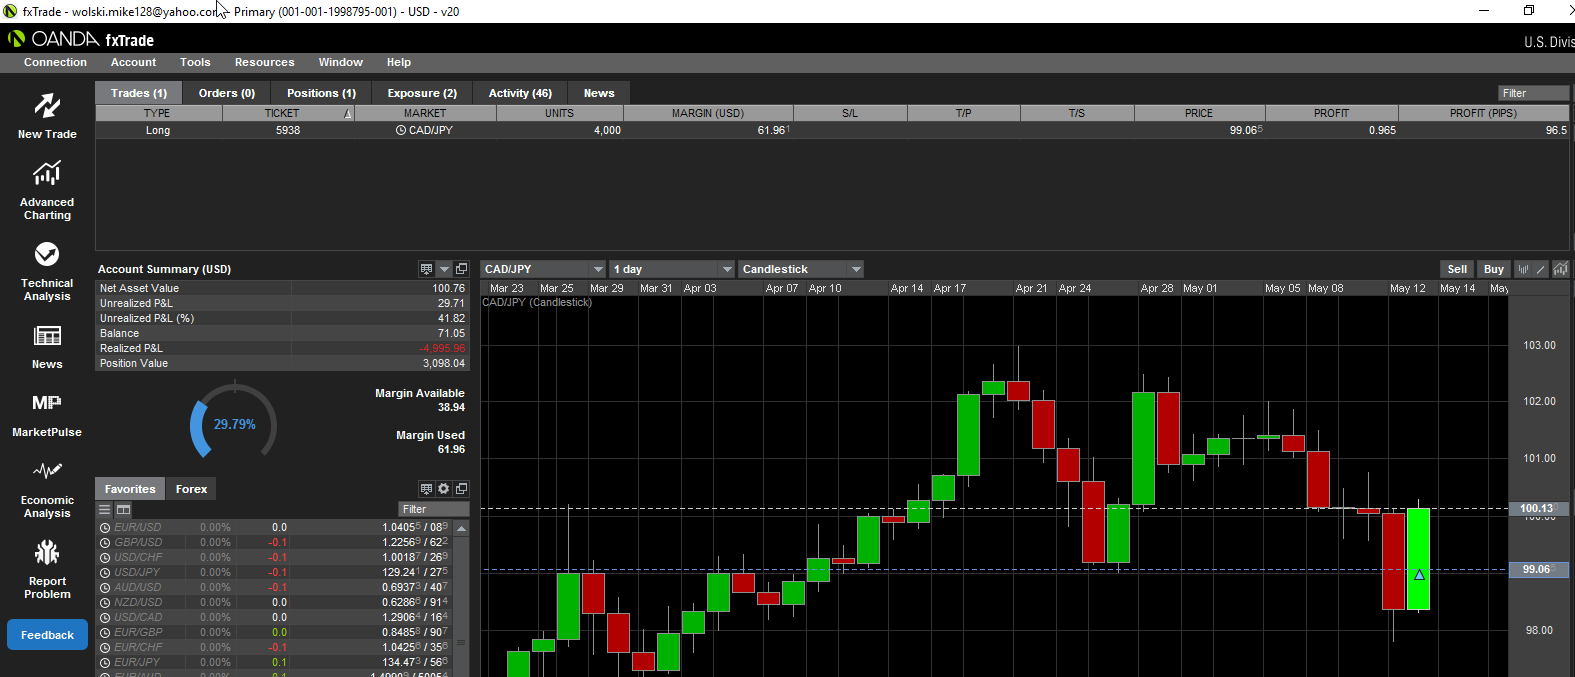Switch rates panel to tile view
1575x677 pixels.
tap(123, 509)
